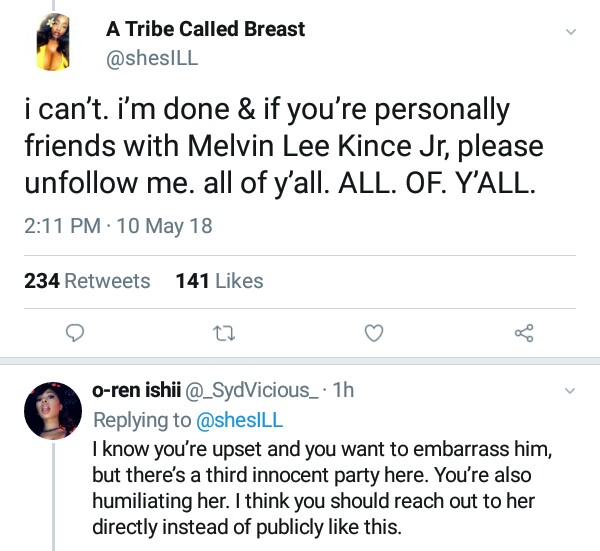Tap the share icon under the tweet
Image resolution: width=600 pixels, height=551 pixels.
[x=523, y=332]
